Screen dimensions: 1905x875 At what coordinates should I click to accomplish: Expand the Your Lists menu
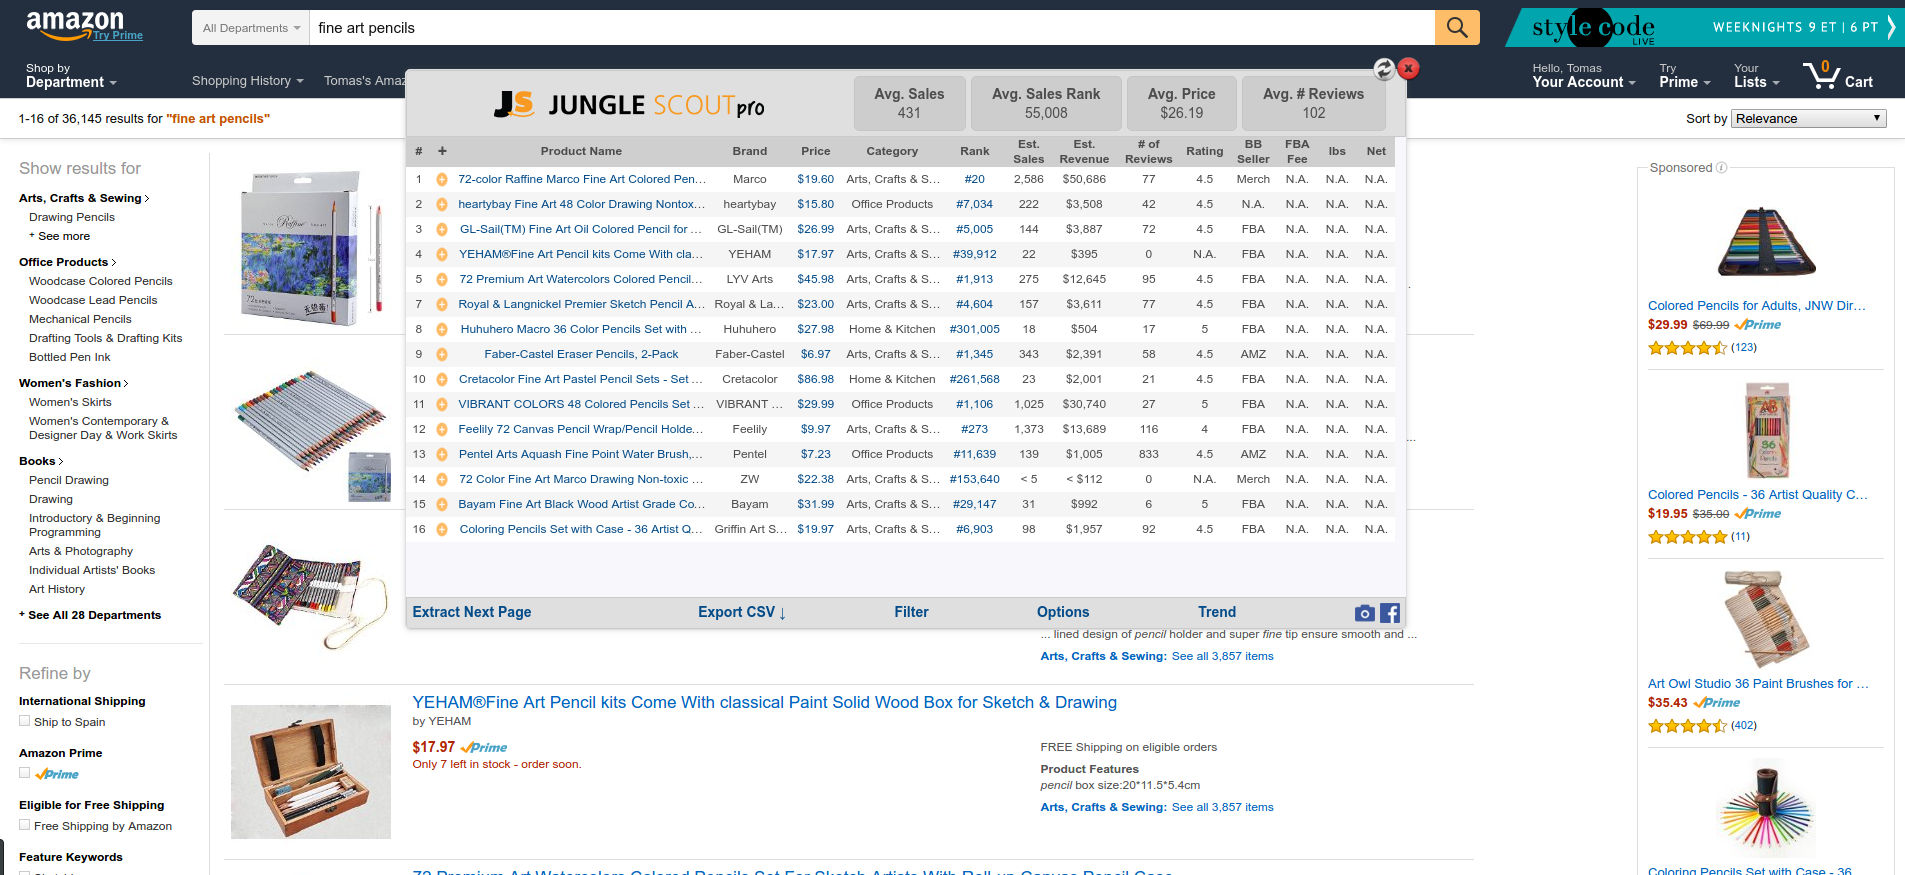pos(1757,76)
